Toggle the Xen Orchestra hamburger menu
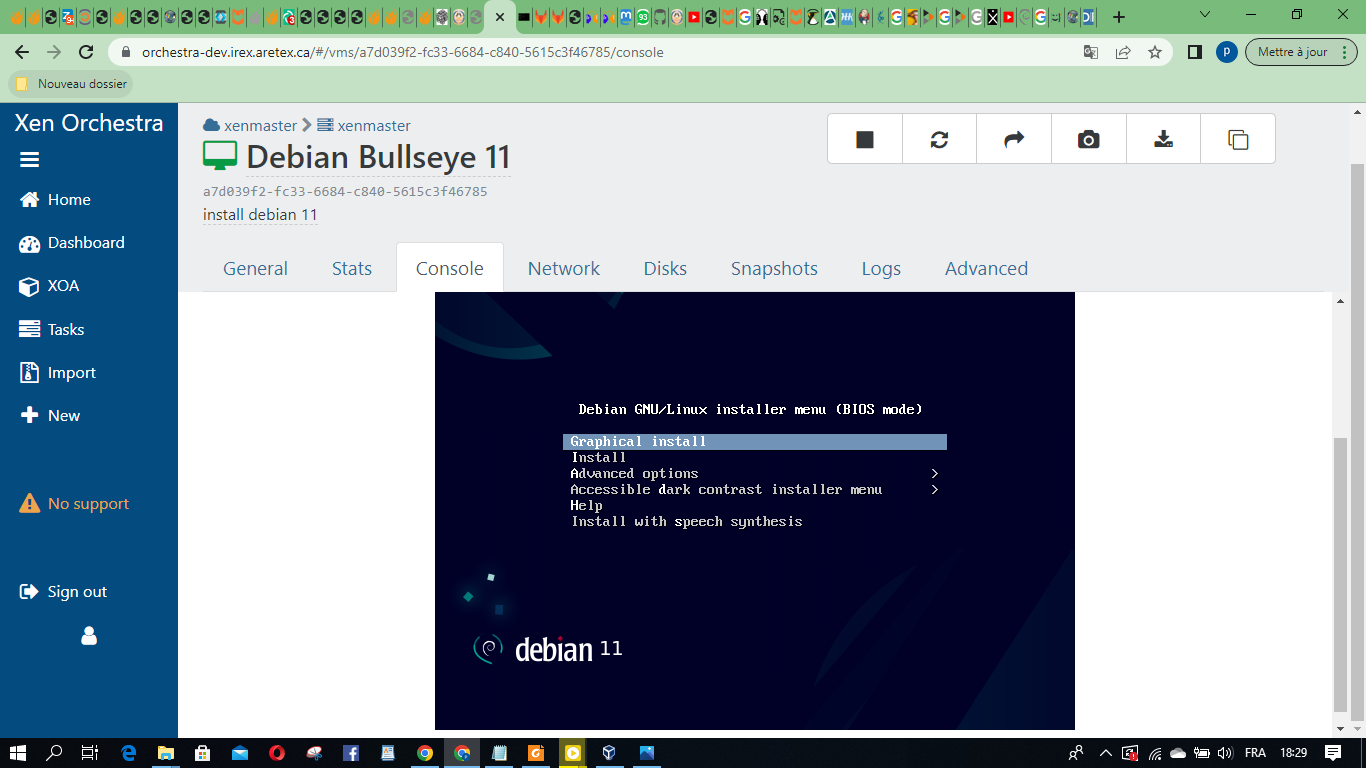This screenshot has width=1366, height=768. (29, 160)
